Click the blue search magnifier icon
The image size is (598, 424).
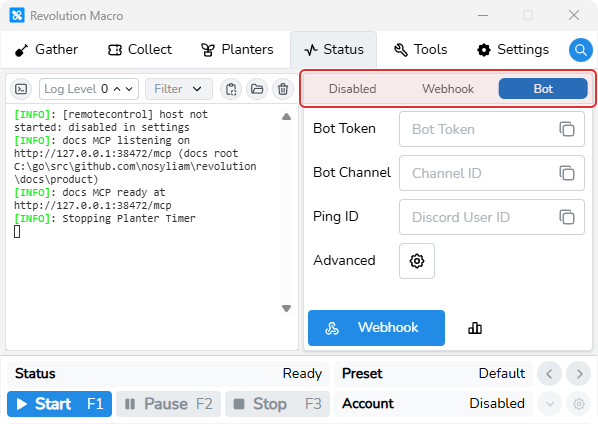tap(580, 50)
